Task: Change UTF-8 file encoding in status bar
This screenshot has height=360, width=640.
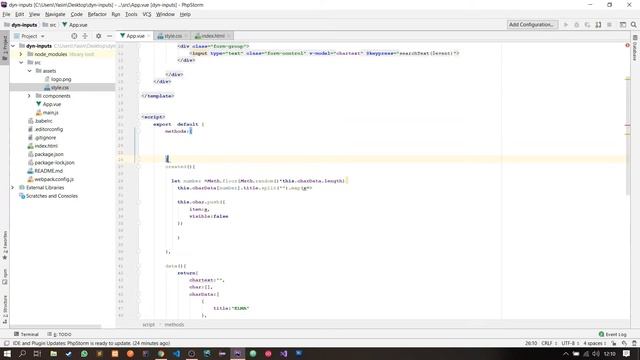Action: pos(570,343)
